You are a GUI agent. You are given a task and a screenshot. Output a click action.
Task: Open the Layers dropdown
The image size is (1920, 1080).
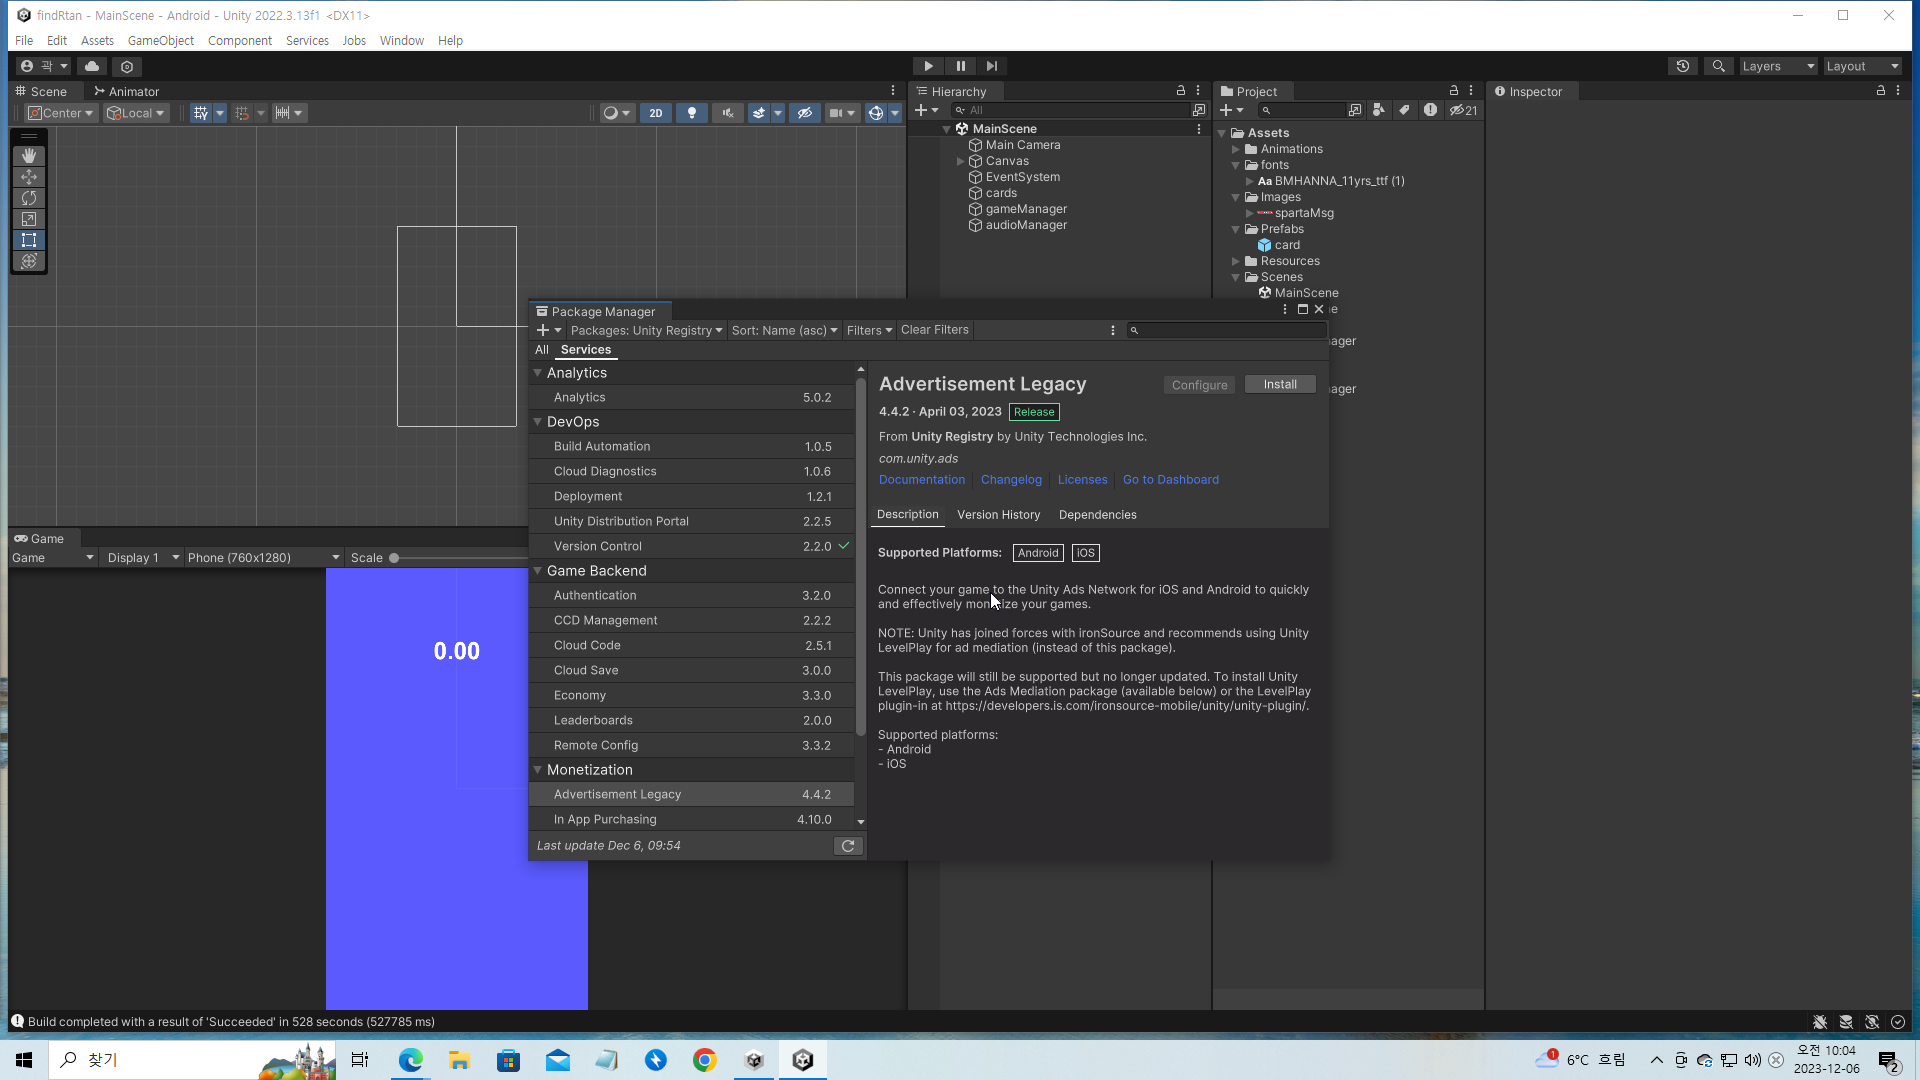pyautogui.click(x=1779, y=66)
